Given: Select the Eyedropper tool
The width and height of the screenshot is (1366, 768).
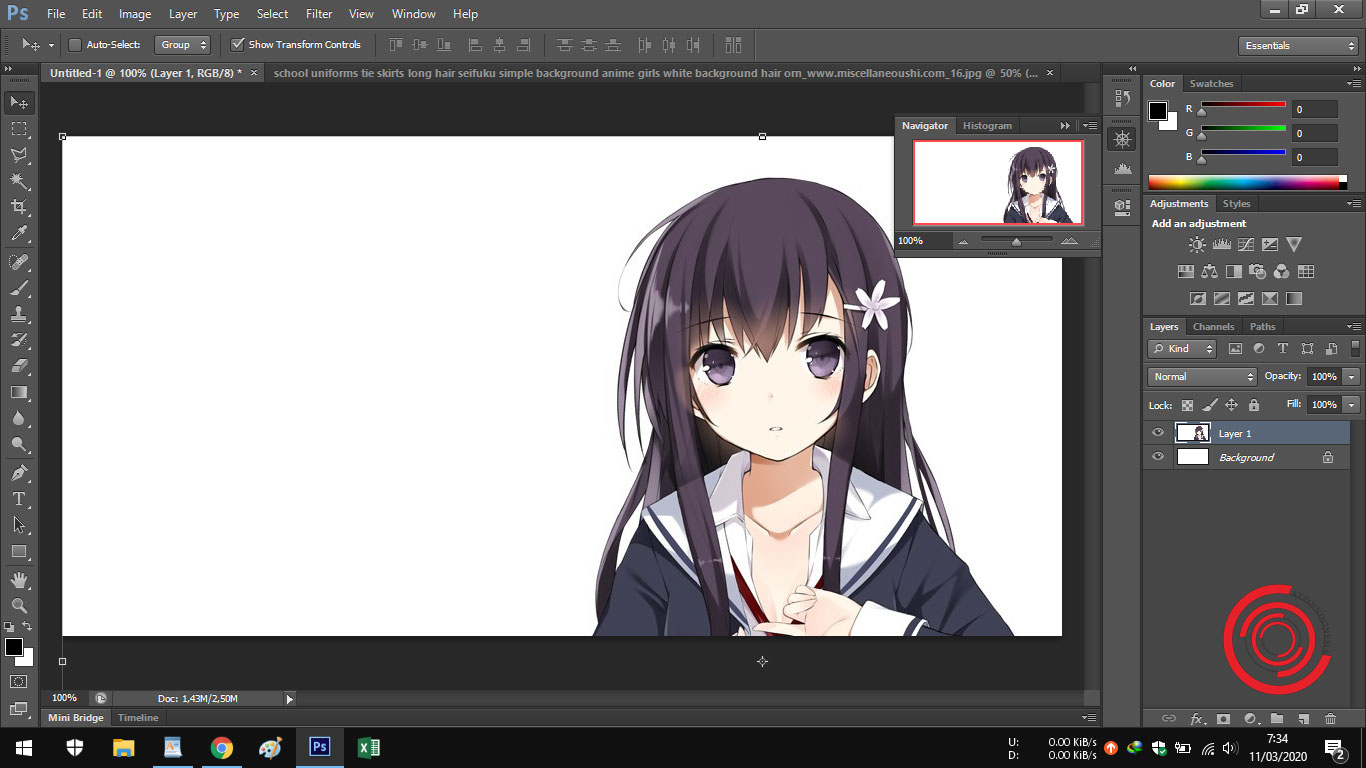Looking at the screenshot, I should tap(19, 234).
